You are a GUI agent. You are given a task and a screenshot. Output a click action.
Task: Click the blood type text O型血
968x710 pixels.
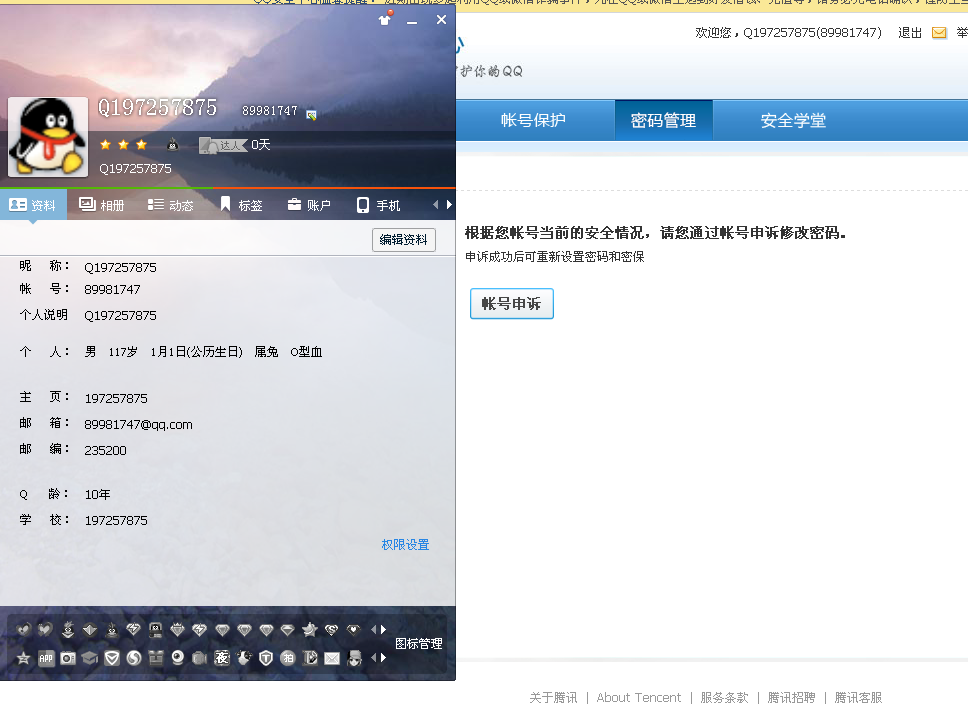(x=306, y=352)
